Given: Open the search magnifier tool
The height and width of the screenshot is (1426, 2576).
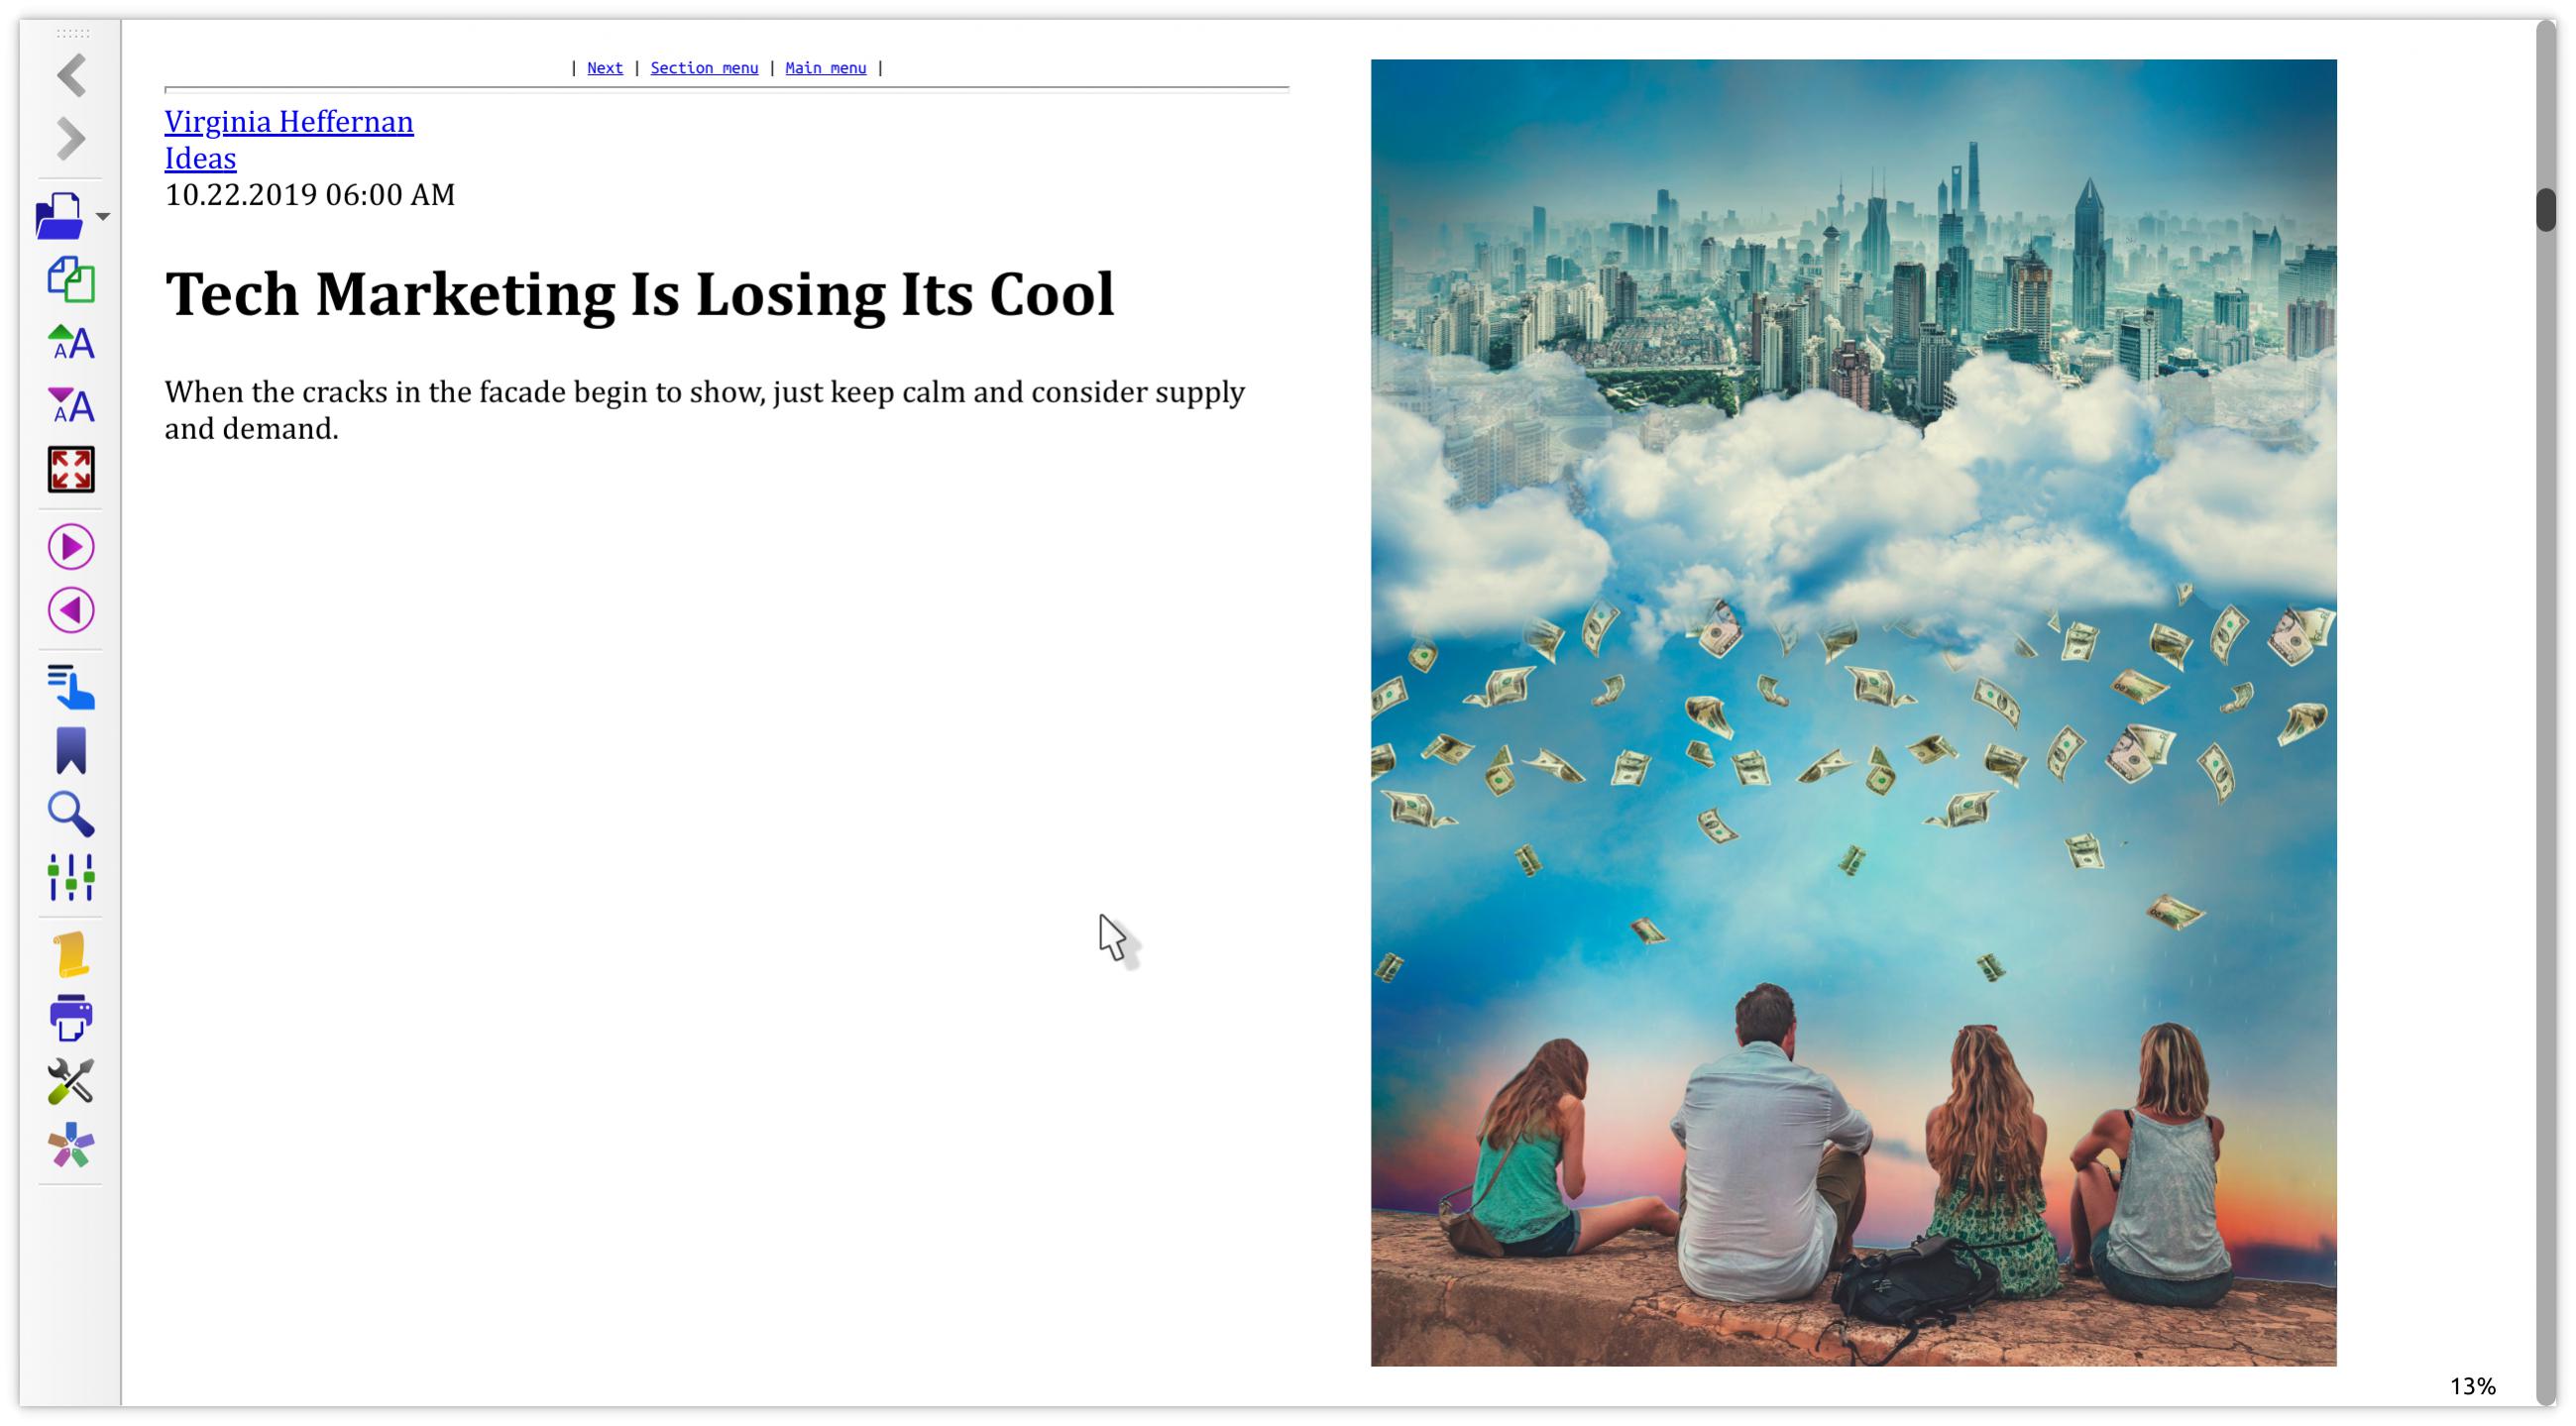Looking at the screenshot, I should [x=71, y=814].
